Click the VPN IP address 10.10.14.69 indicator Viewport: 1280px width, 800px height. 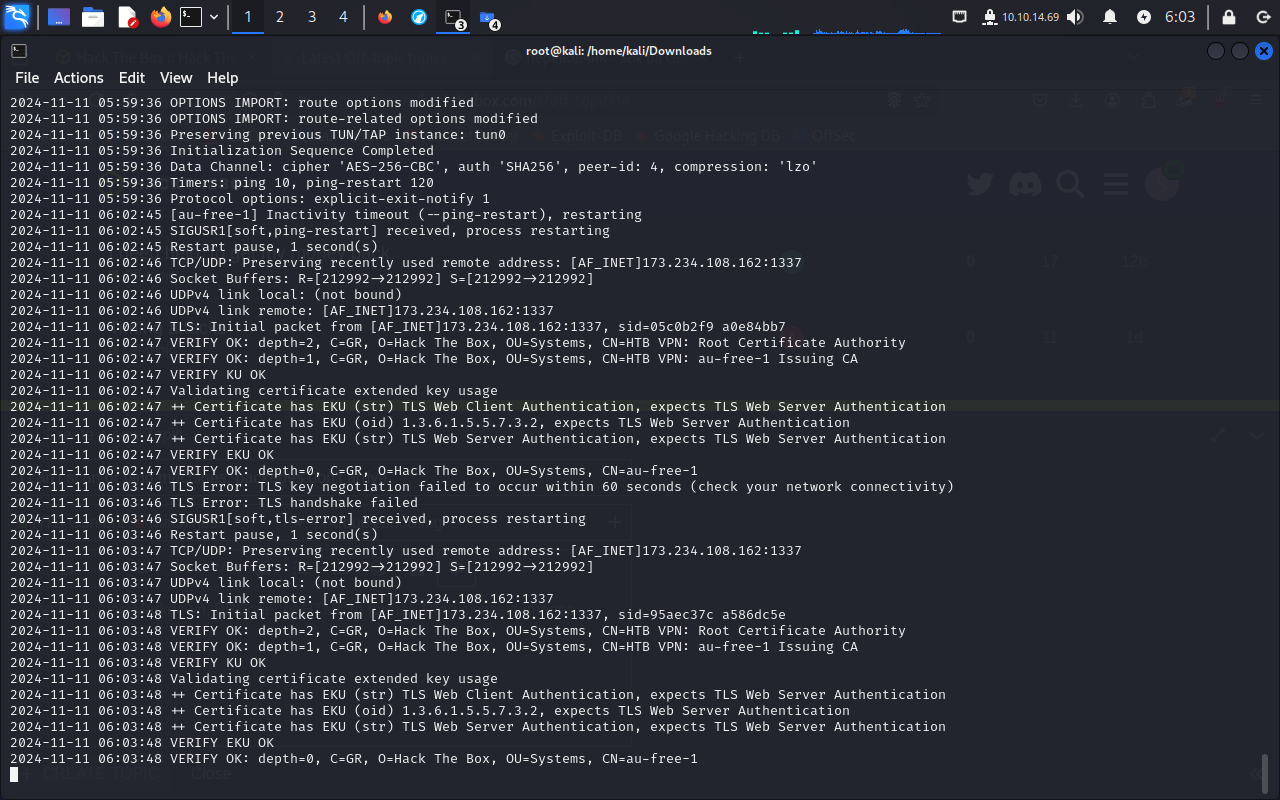click(1030, 17)
